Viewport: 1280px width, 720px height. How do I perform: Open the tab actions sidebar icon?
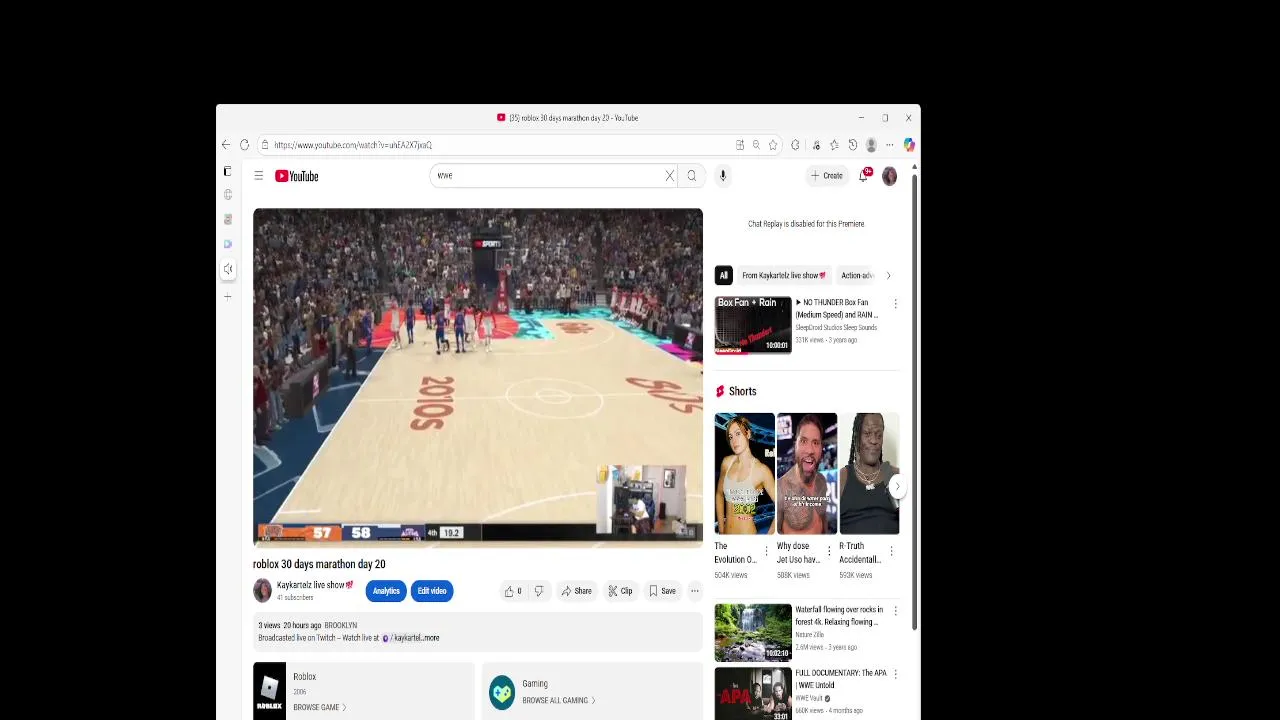coord(227,171)
